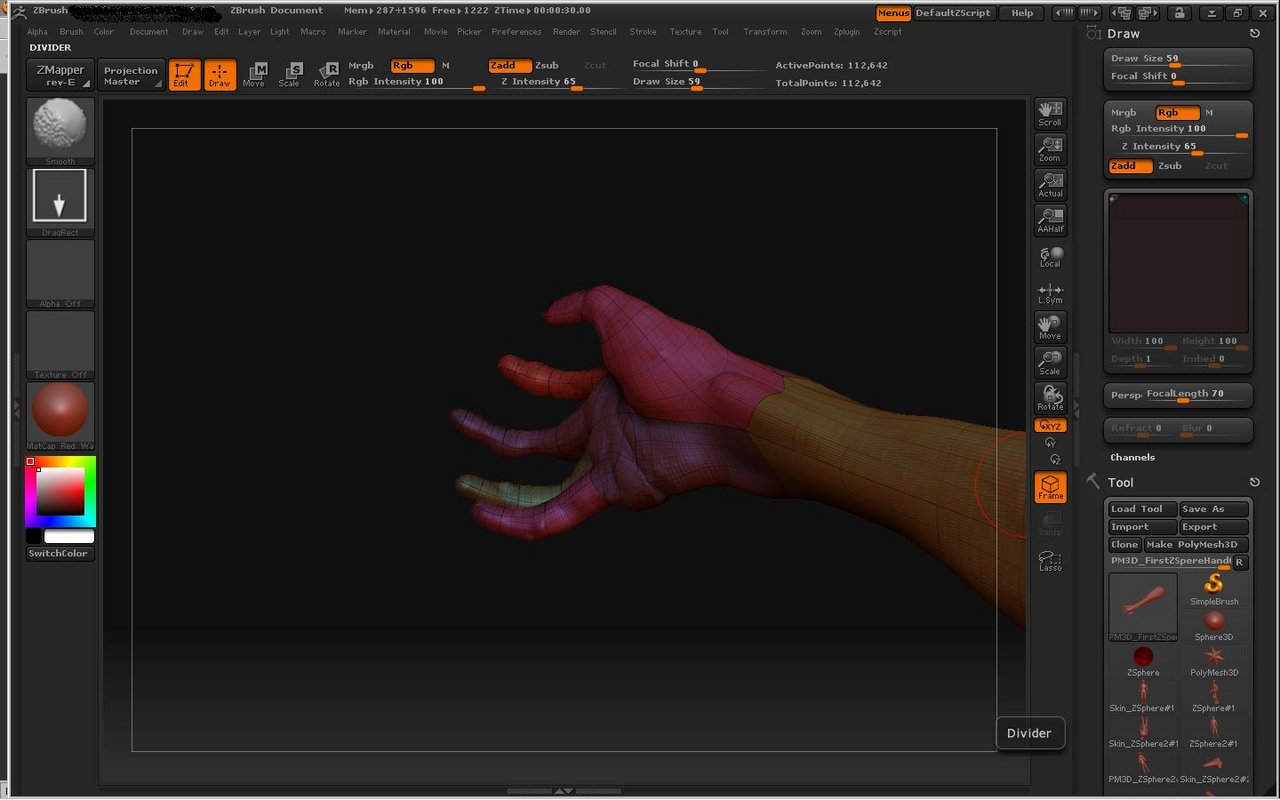Viewport: 1280px width, 800px height.
Task: Toggle Mrgb painting mode
Action: [360, 65]
